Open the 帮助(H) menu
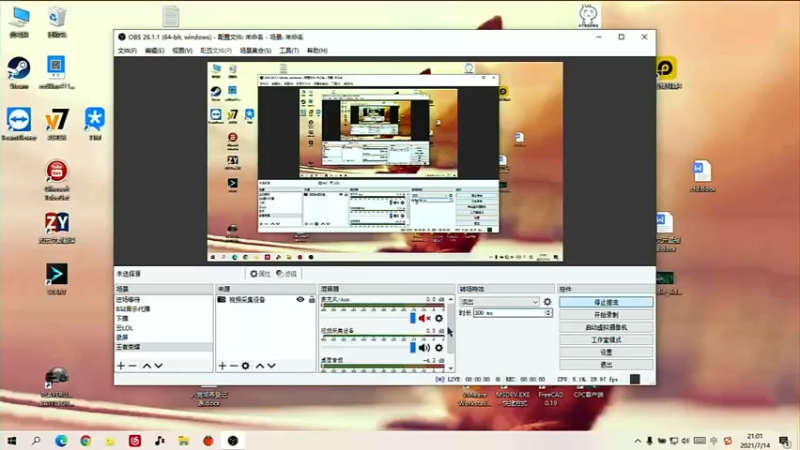The width and height of the screenshot is (800, 450). pyautogui.click(x=317, y=51)
